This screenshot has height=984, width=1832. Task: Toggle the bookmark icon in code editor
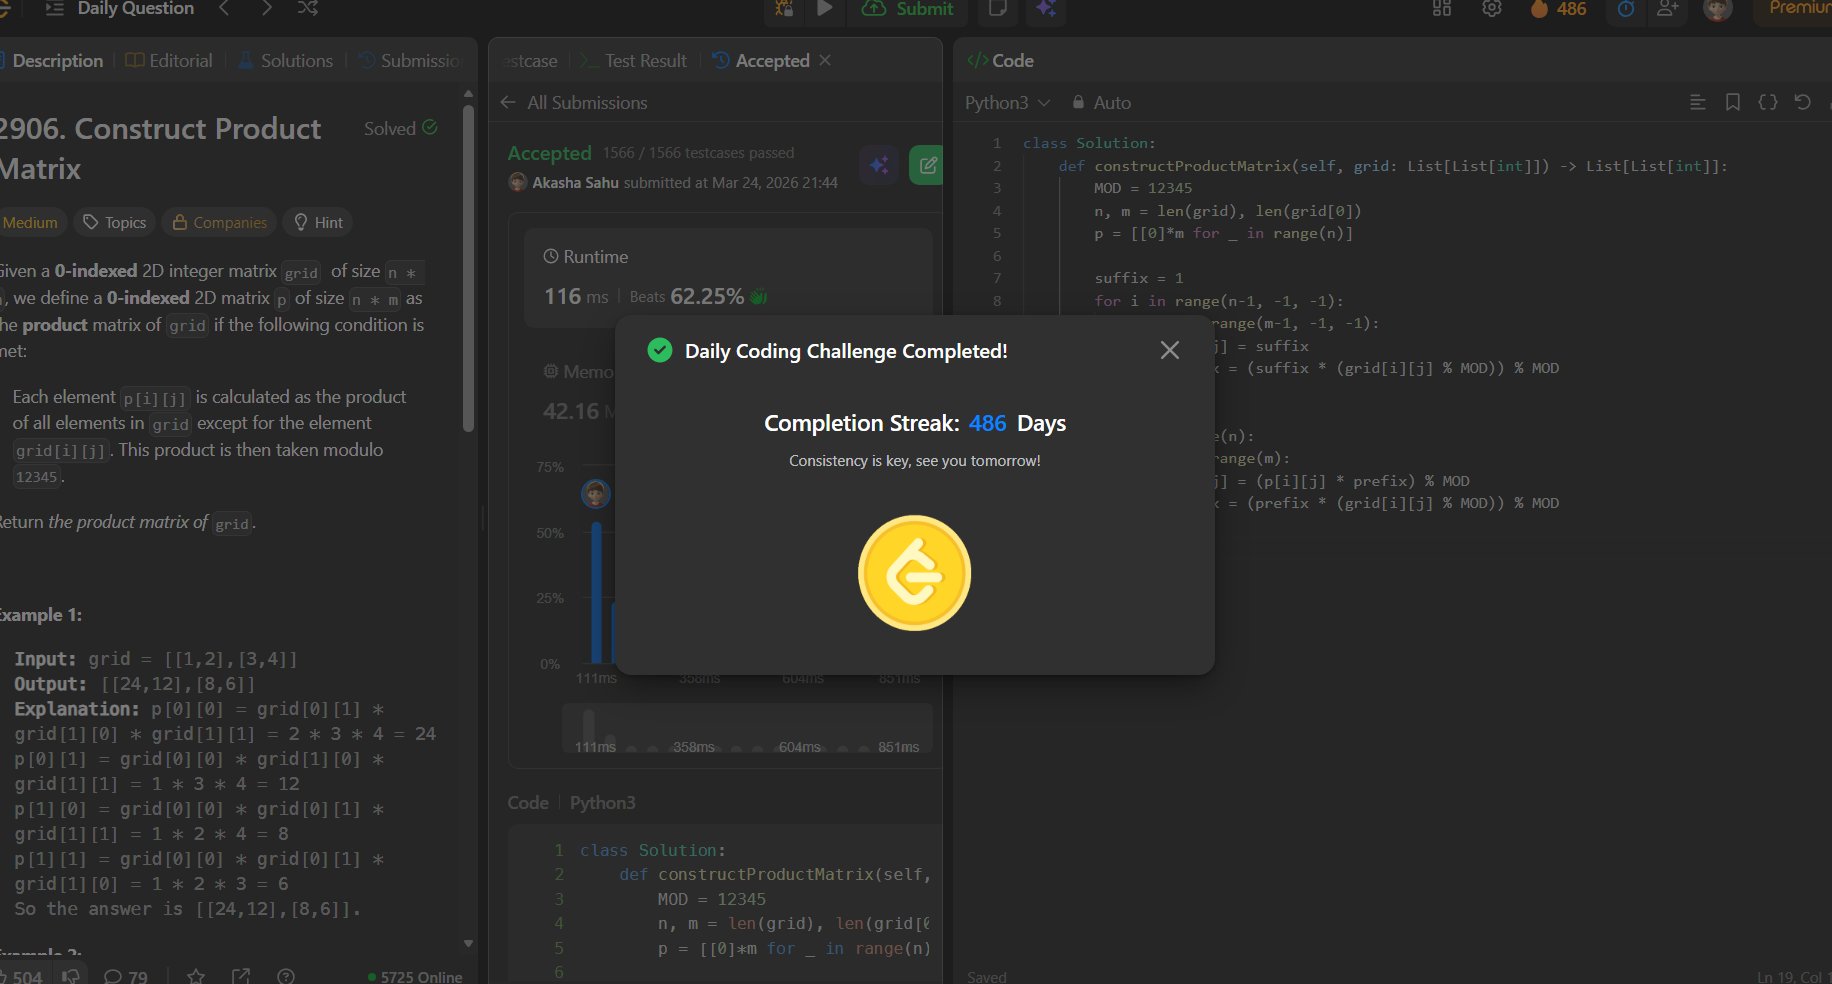click(x=1732, y=102)
